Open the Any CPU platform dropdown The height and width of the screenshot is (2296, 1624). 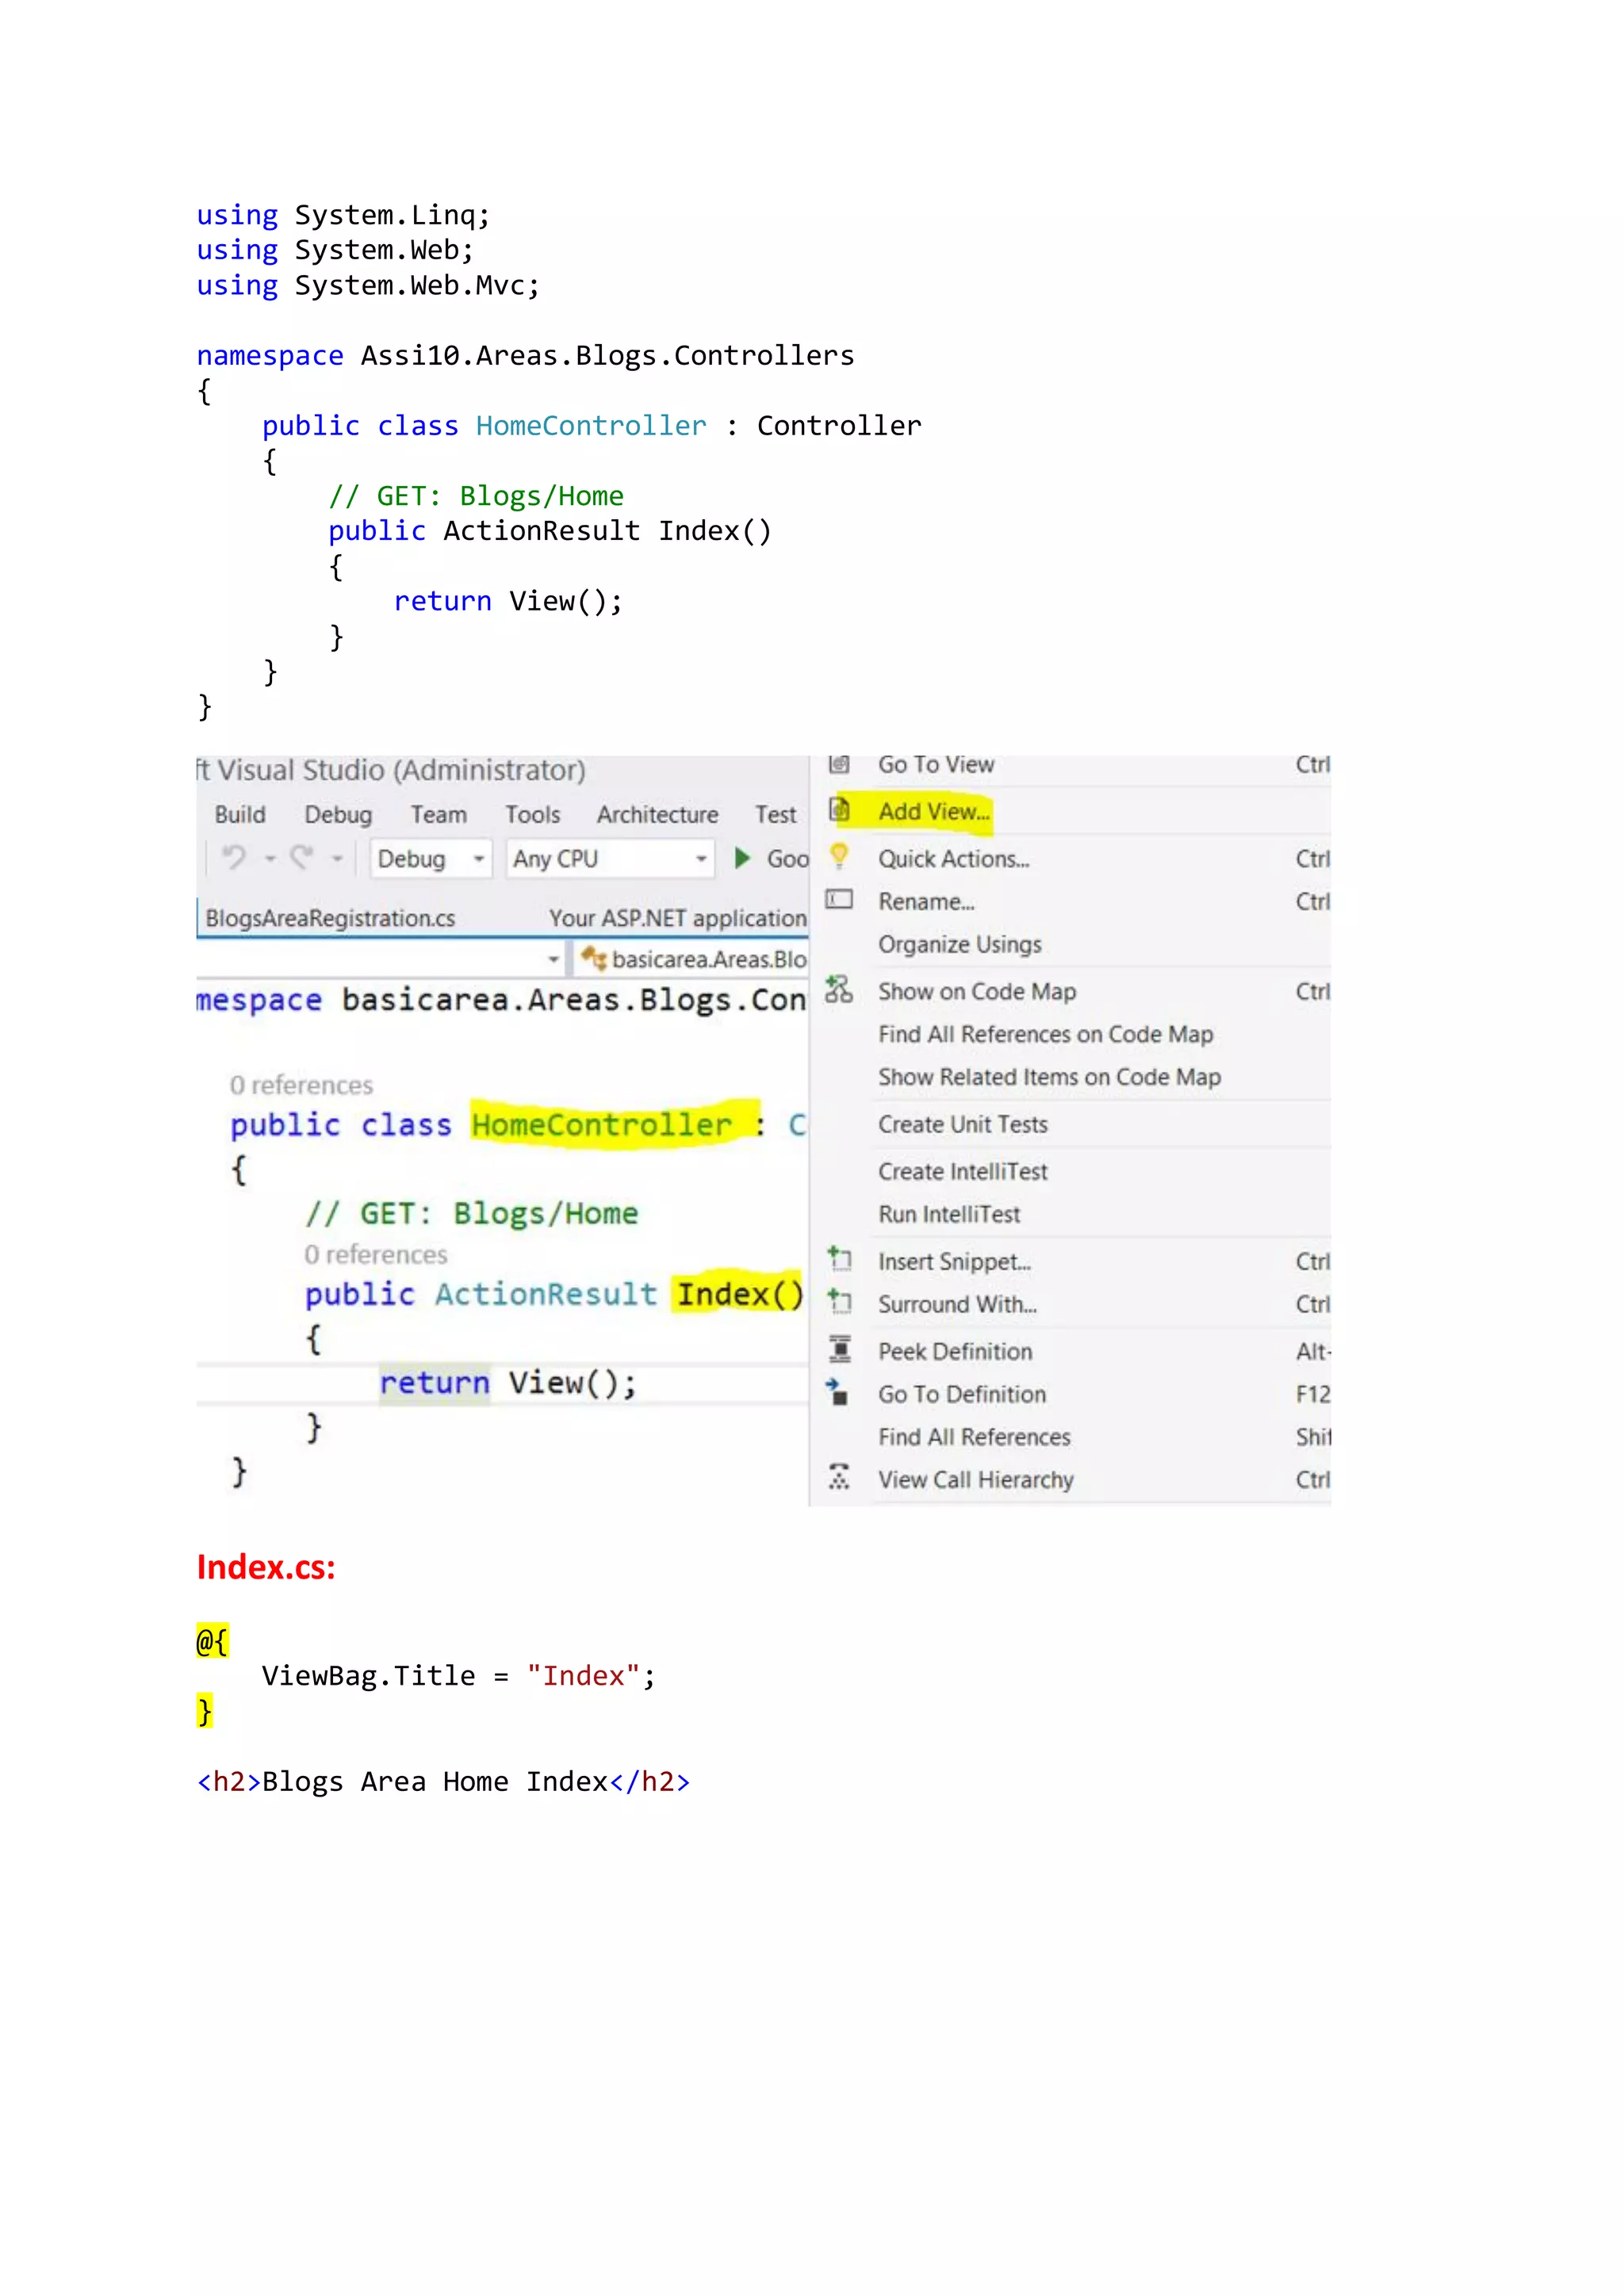coord(610,858)
